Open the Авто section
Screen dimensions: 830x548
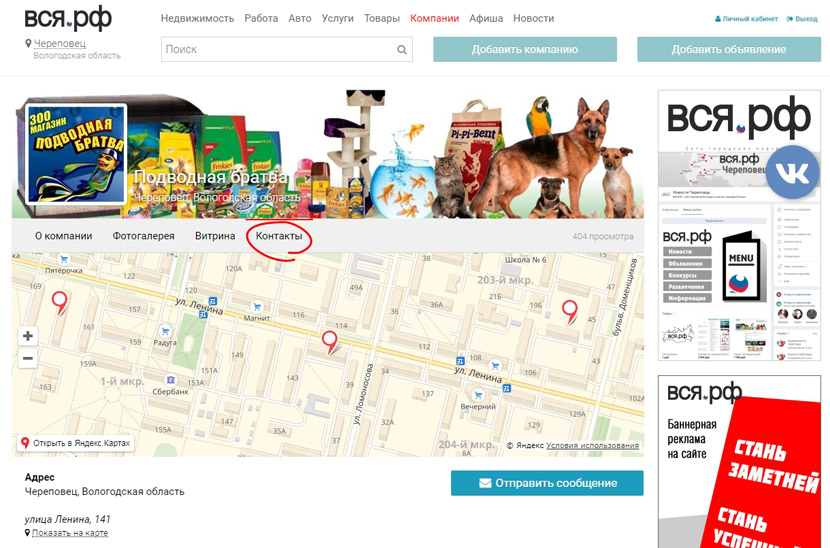[x=300, y=19]
